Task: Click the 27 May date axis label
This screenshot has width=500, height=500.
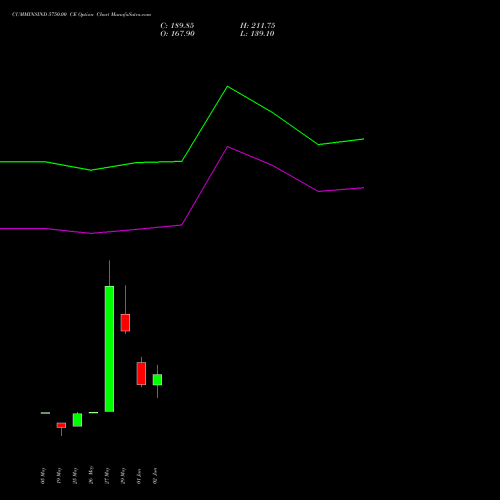Action: 107,476
